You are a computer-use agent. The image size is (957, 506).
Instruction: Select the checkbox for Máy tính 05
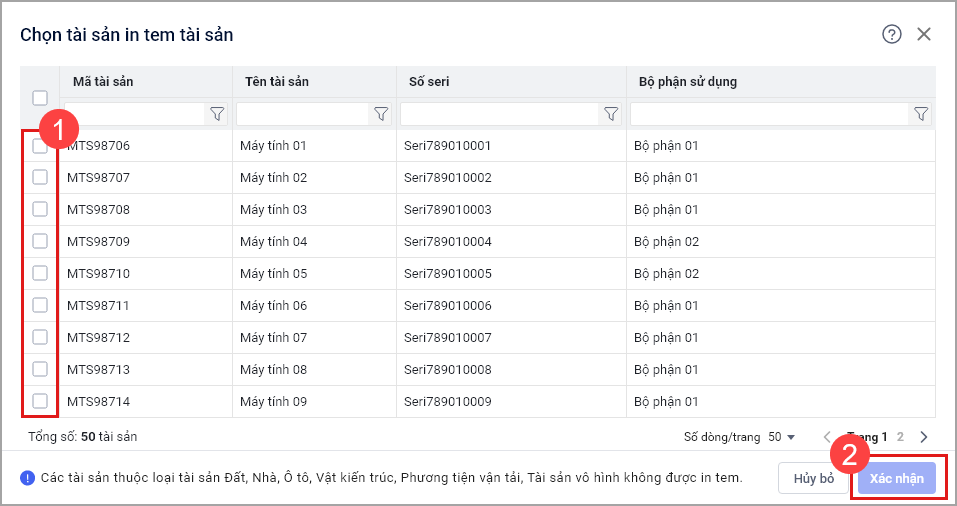[x=40, y=273]
